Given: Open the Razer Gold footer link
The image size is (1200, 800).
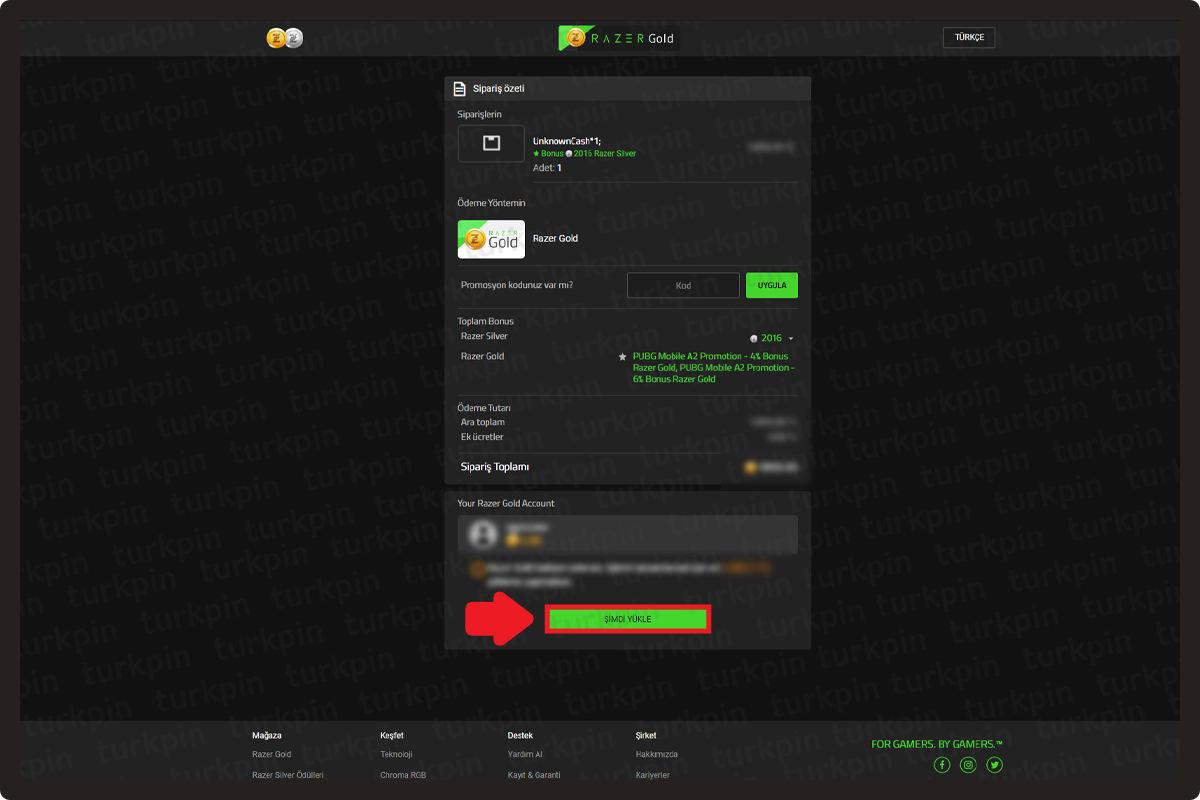Looking at the screenshot, I should click(x=272, y=755).
